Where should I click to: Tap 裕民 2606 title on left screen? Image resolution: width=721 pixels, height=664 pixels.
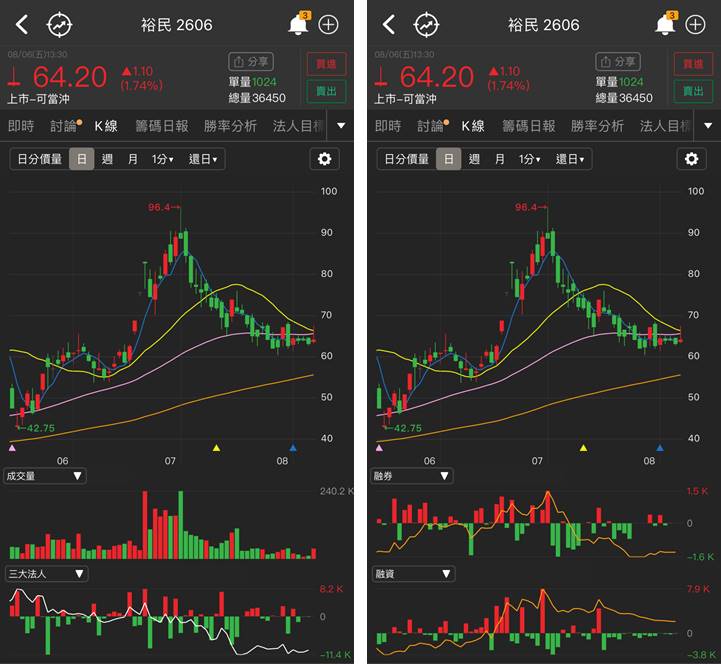click(x=177, y=25)
